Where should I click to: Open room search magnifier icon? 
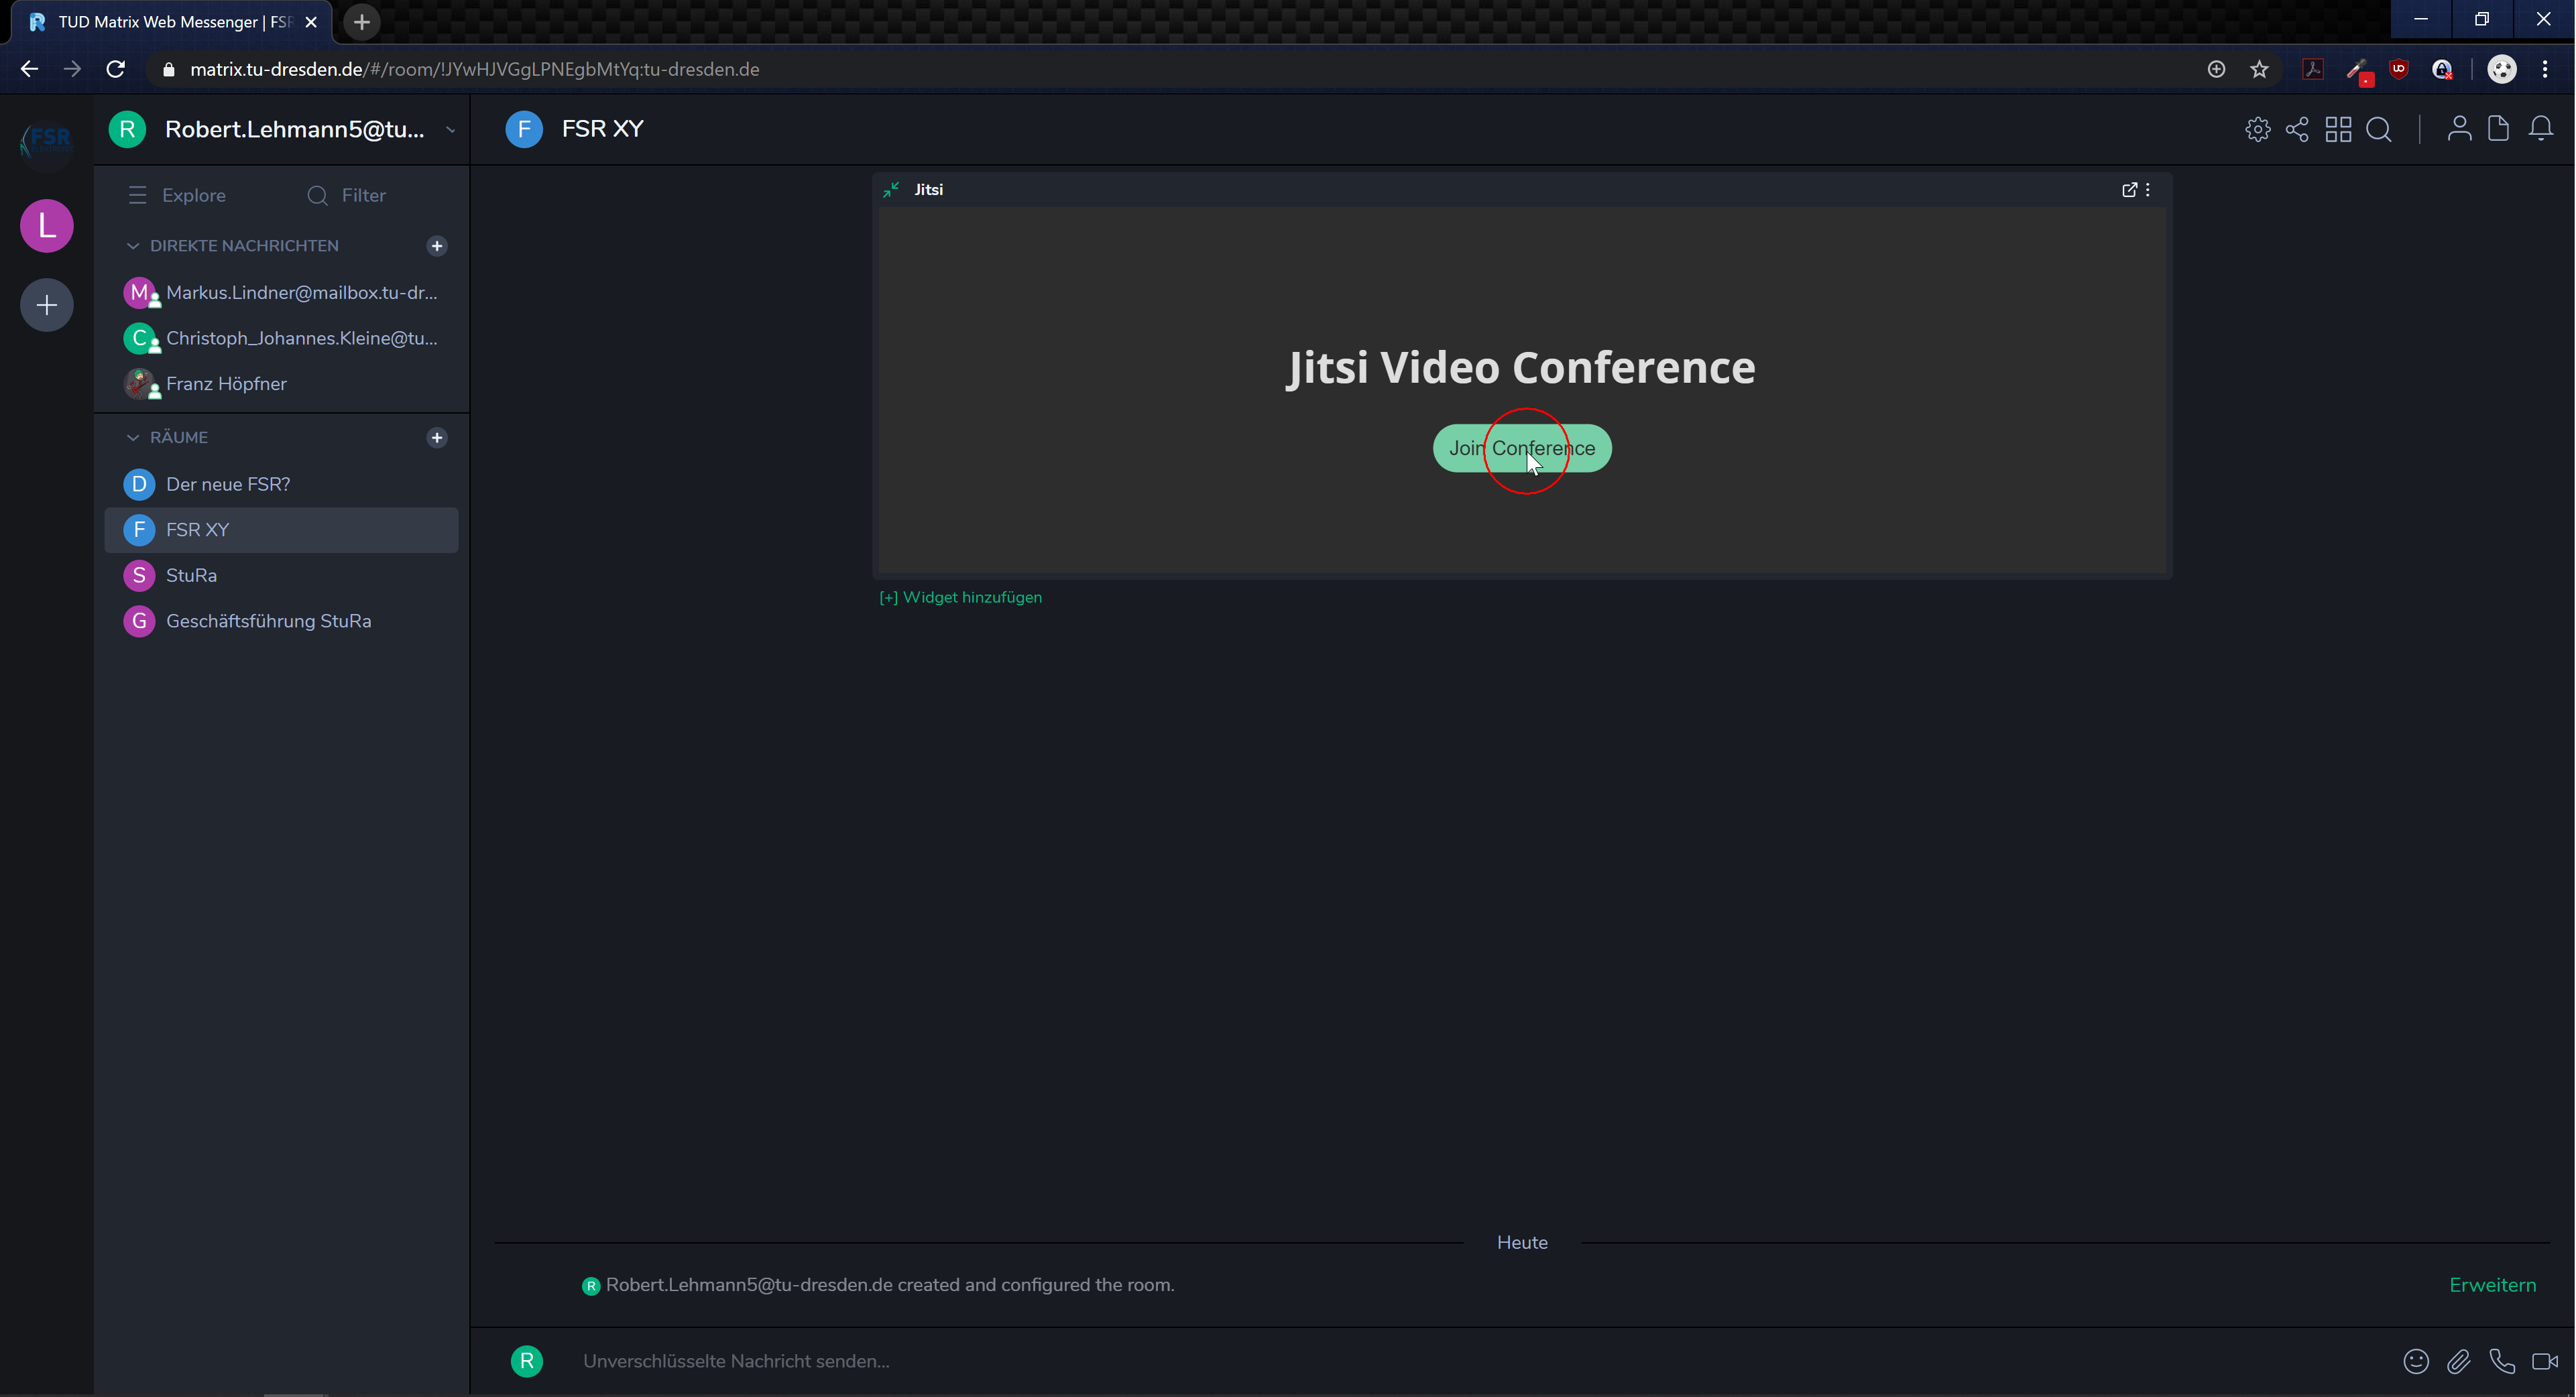point(2379,129)
